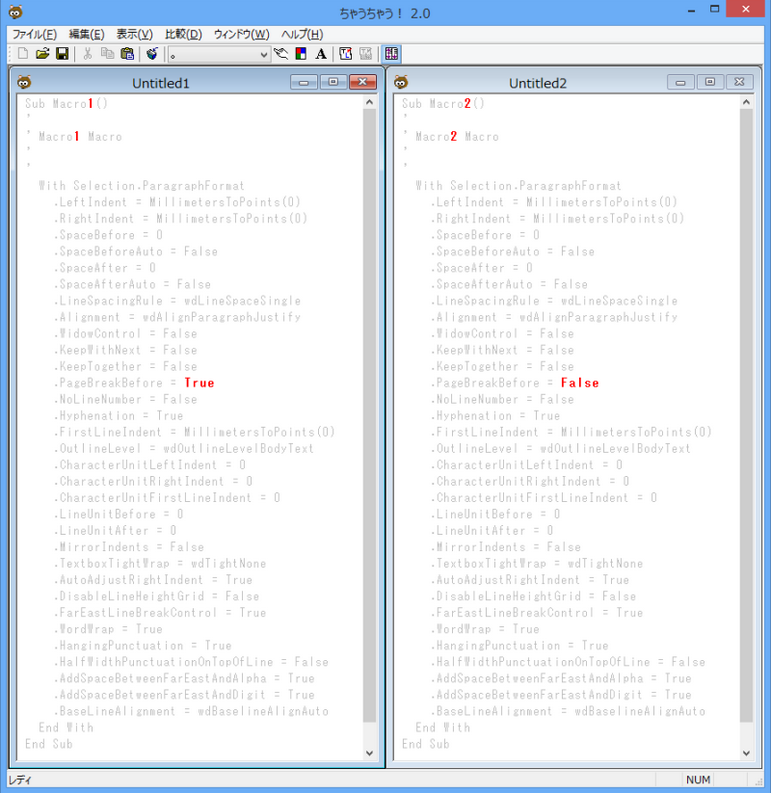Toggle the first document-pane icon right of the 'A'
Image resolution: width=771 pixels, height=793 pixels.
coord(346,54)
